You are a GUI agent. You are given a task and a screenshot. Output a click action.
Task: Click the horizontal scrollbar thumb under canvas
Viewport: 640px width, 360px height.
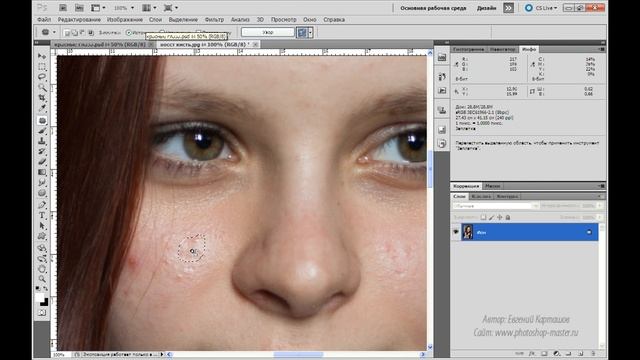point(298,355)
